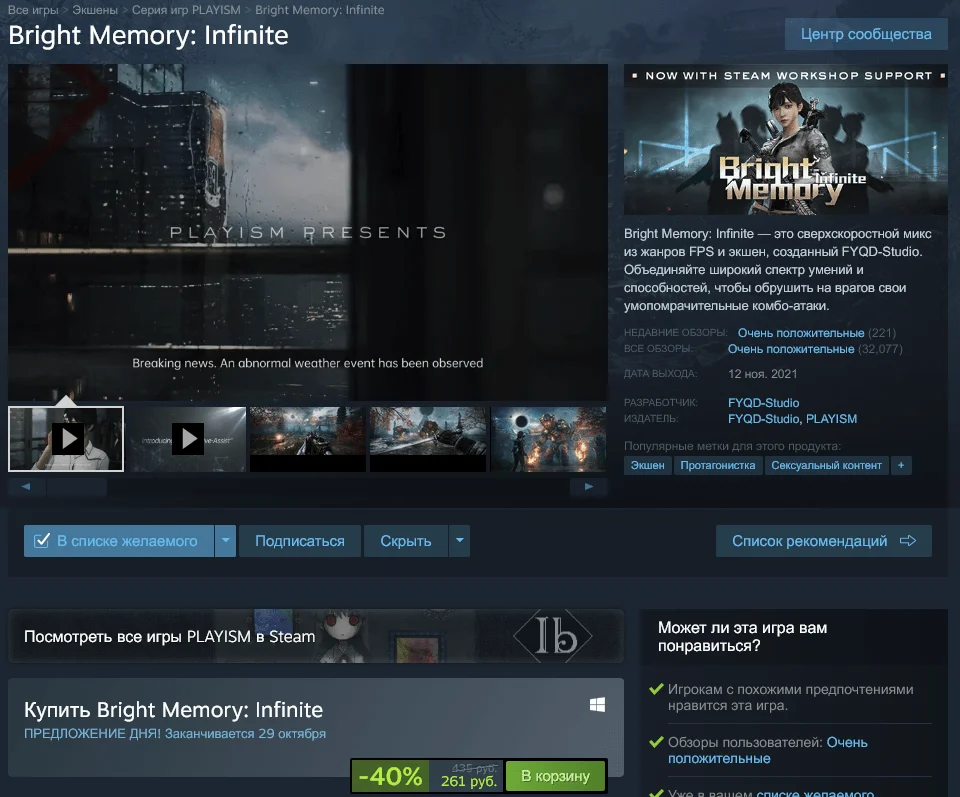Viewport: 960px width, 797px height.
Task: Click 'ПРЕДЛОЖЕНИЕ ДНЯ! Заканчивается 29 октября' text
Action: click(175, 733)
